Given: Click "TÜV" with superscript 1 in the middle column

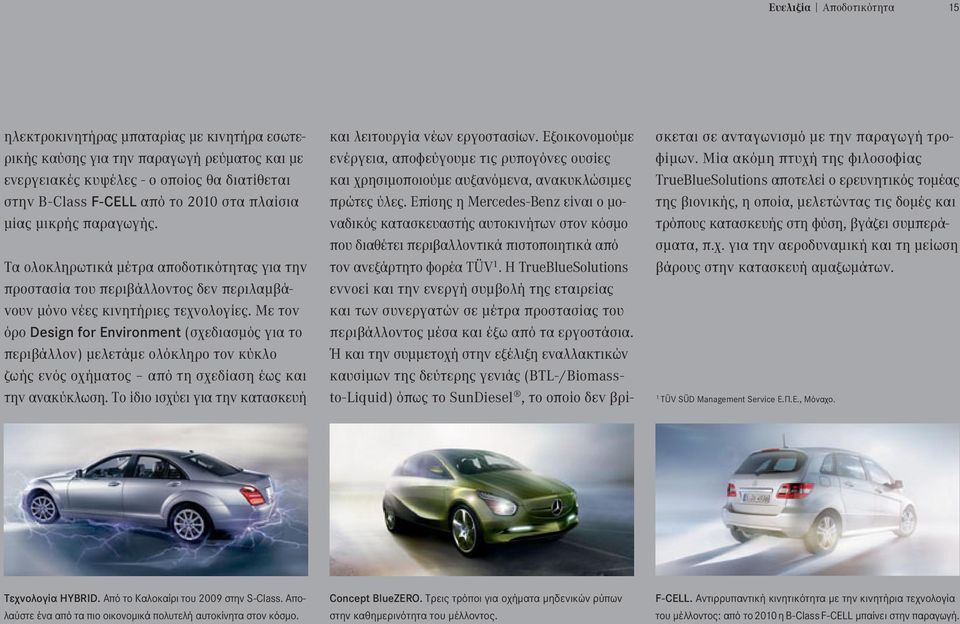Looking at the screenshot, I should pos(484,268).
